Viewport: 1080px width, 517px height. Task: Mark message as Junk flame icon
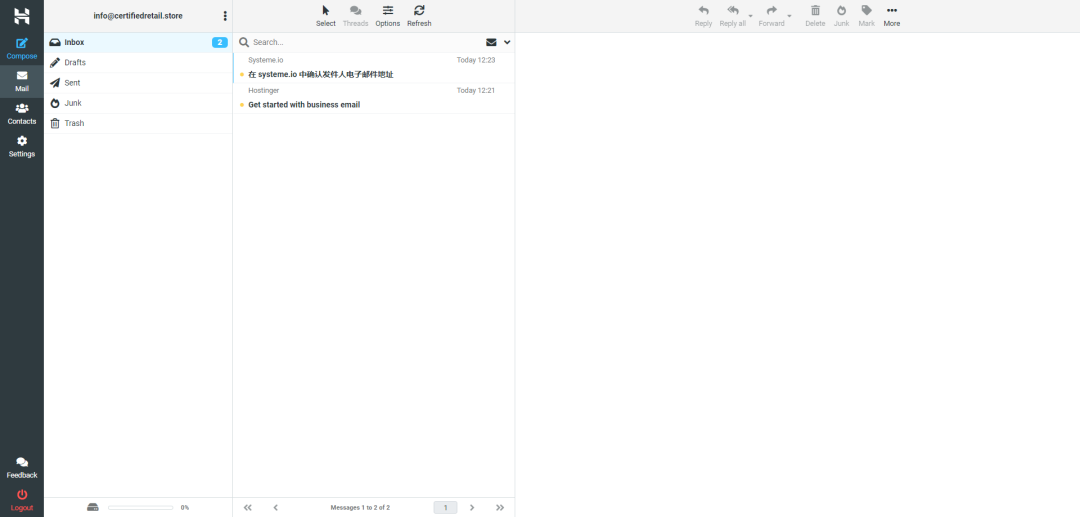click(x=842, y=16)
